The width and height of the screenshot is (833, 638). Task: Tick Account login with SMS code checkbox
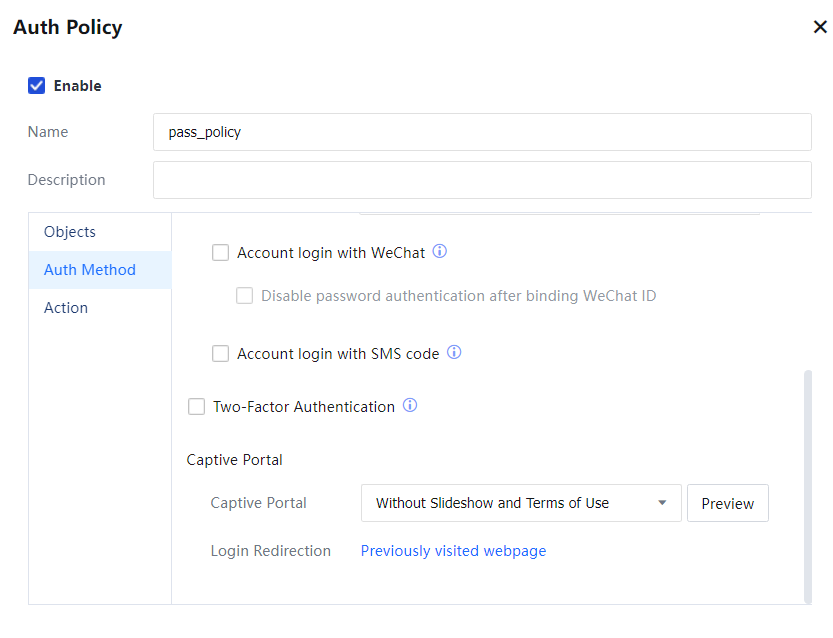point(221,353)
